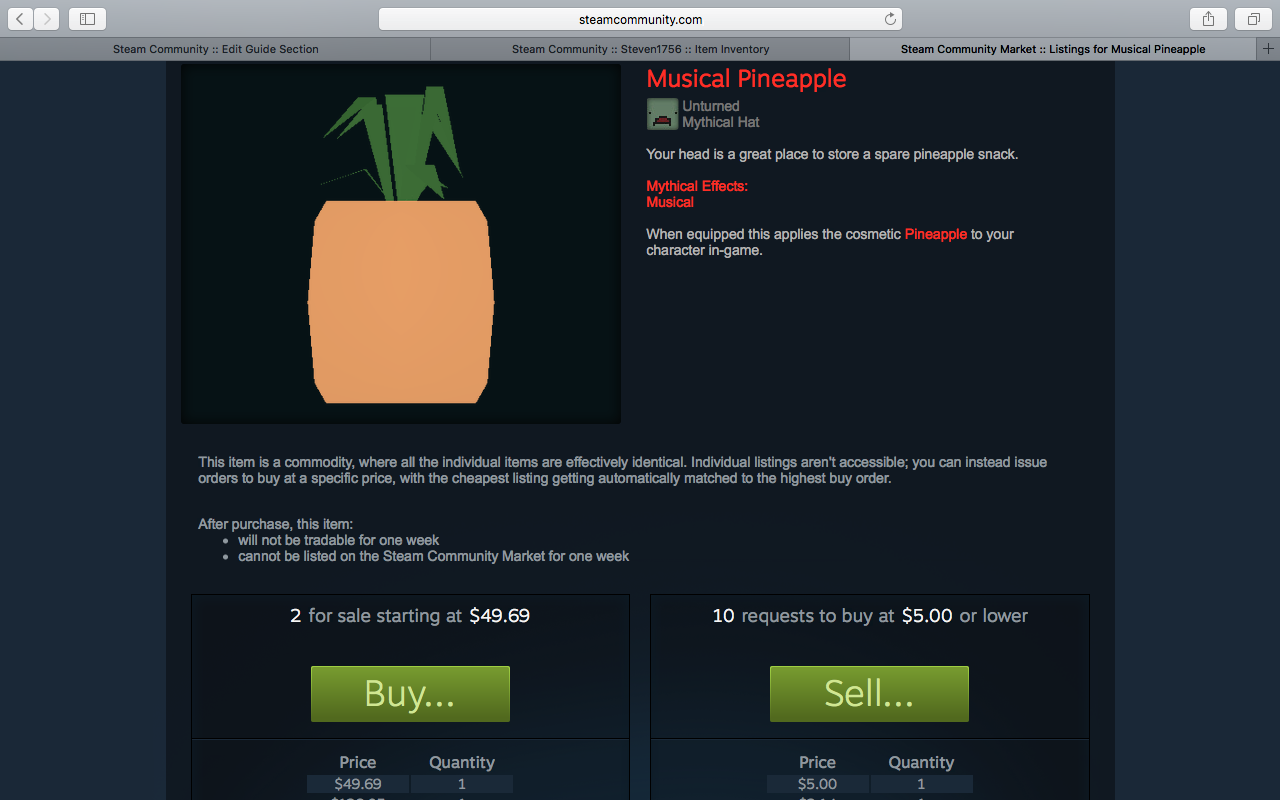Reload the page using the refresh icon
Screen dimensions: 1280x800
pyautogui.click(x=890, y=19)
